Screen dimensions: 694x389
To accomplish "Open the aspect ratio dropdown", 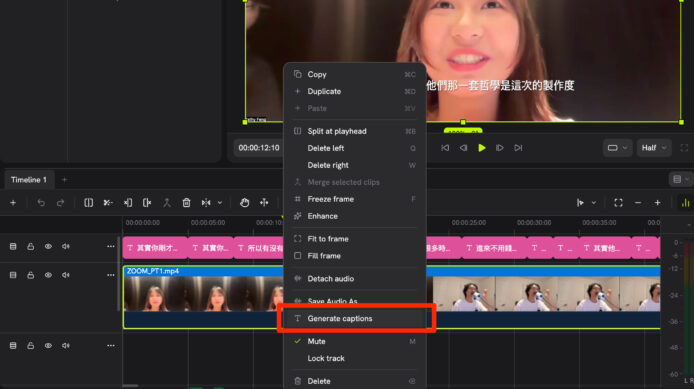I will (x=617, y=148).
